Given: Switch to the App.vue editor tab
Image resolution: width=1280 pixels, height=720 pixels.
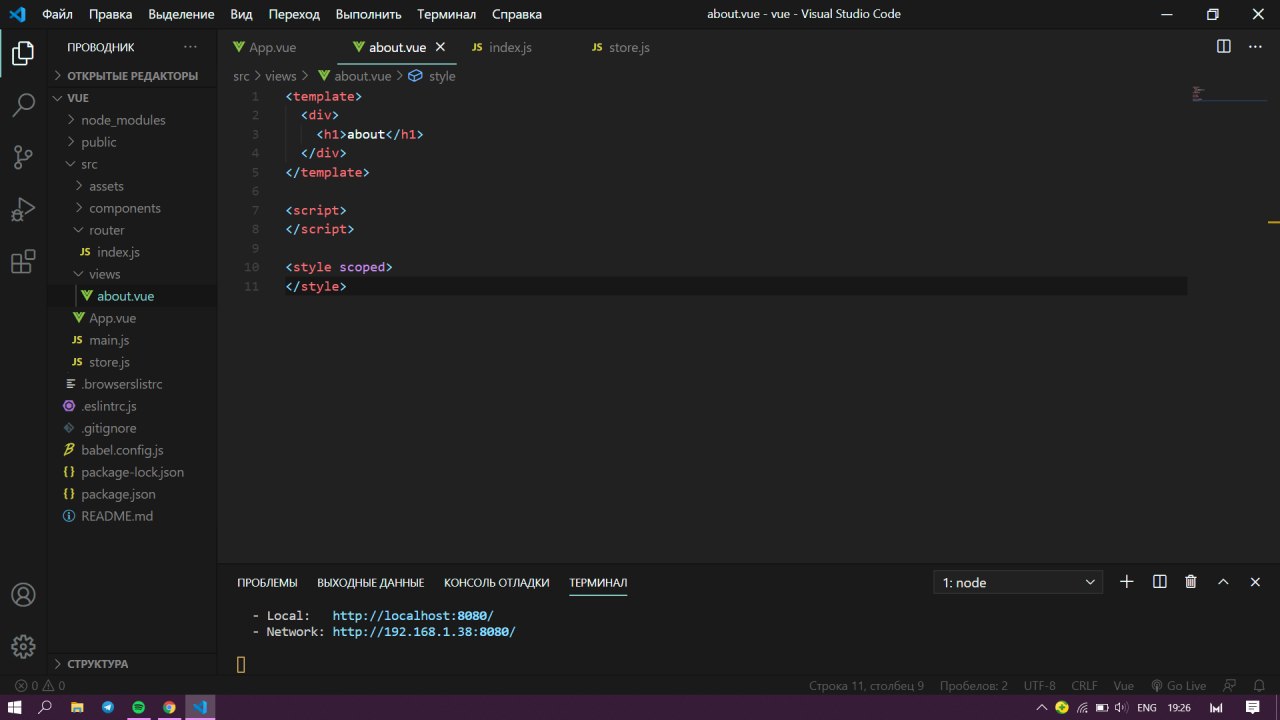Looking at the screenshot, I should pyautogui.click(x=272, y=47).
